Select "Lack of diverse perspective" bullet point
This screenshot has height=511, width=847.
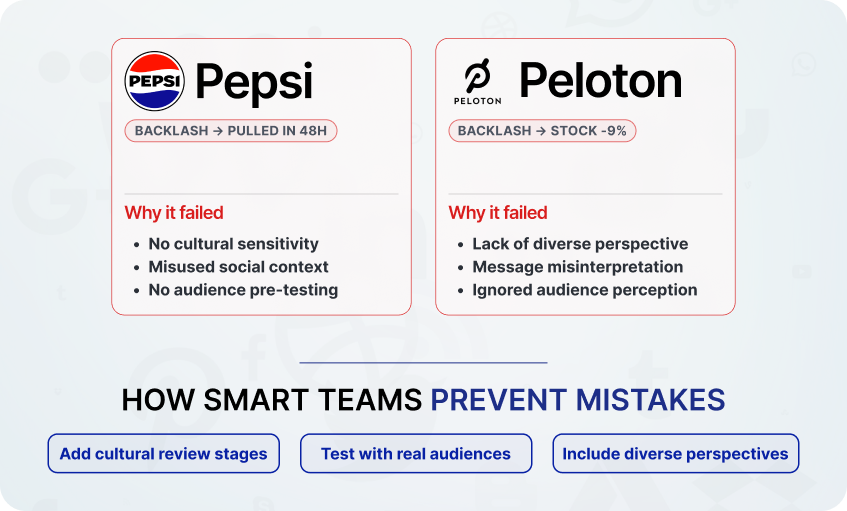point(580,243)
